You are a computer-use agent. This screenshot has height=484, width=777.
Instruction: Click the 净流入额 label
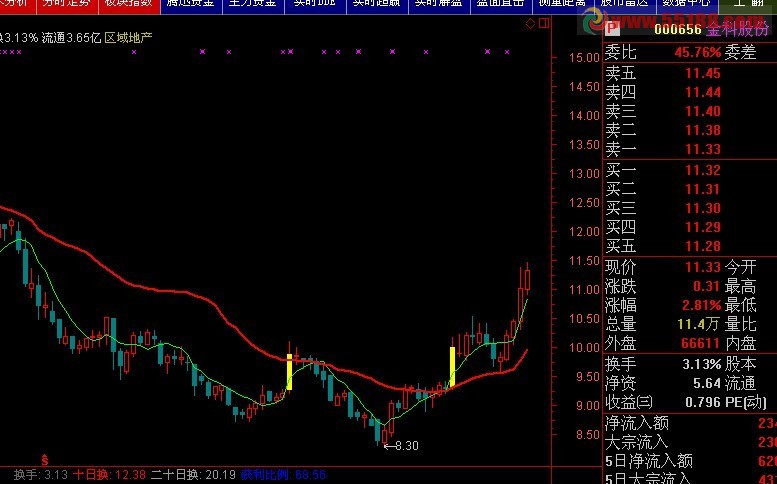click(x=637, y=424)
